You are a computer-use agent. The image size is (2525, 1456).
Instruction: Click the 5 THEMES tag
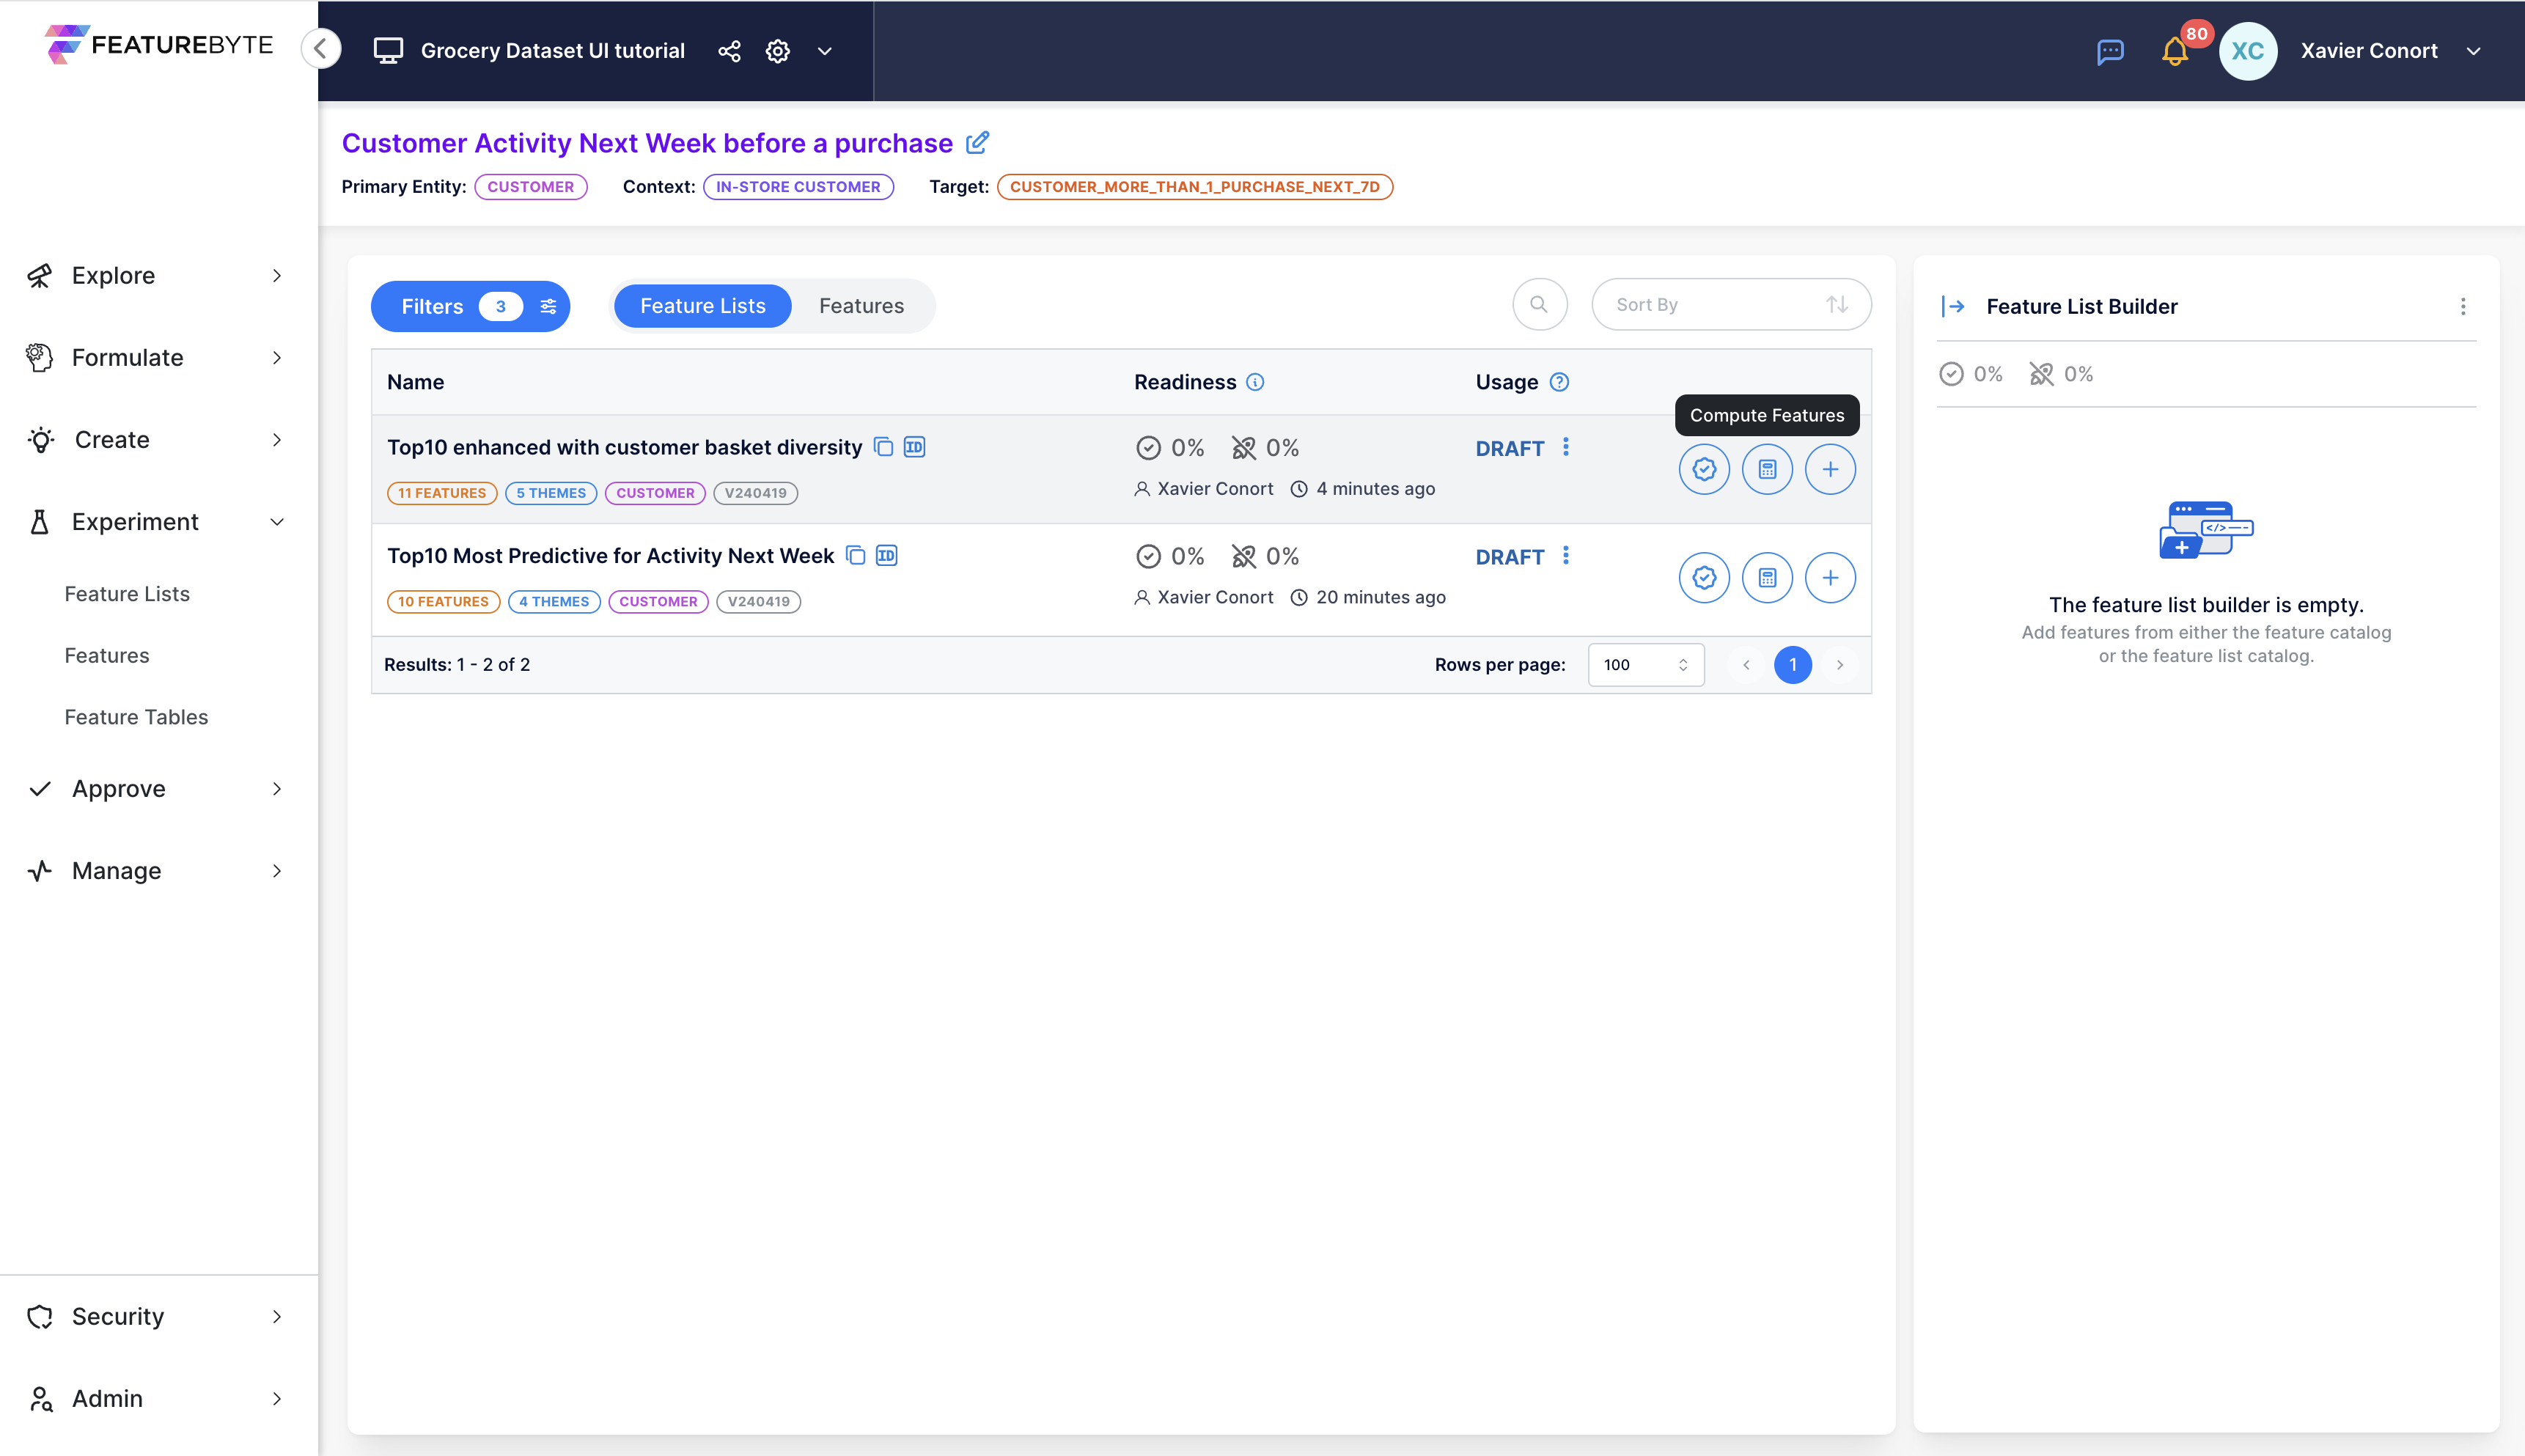[x=551, y=493]
